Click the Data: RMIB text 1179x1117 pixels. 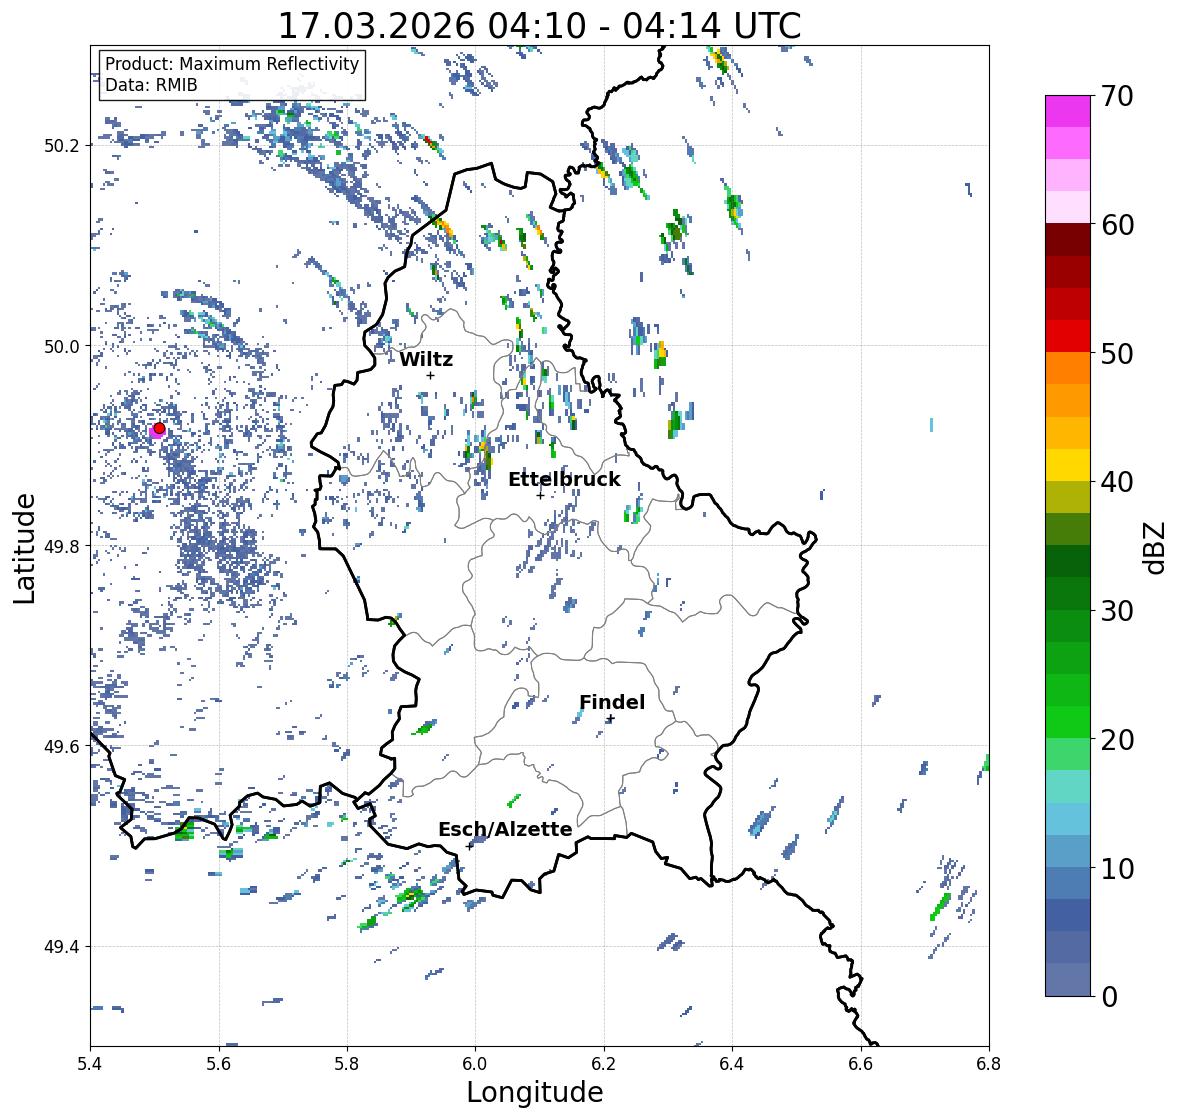pos(151,85)
